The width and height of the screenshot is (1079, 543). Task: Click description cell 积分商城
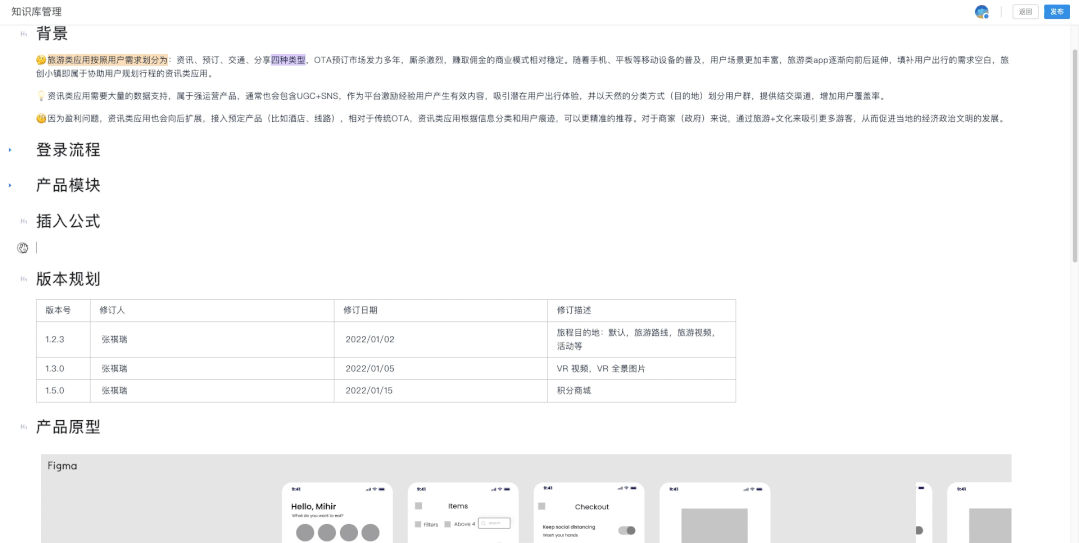pos(641,390)
